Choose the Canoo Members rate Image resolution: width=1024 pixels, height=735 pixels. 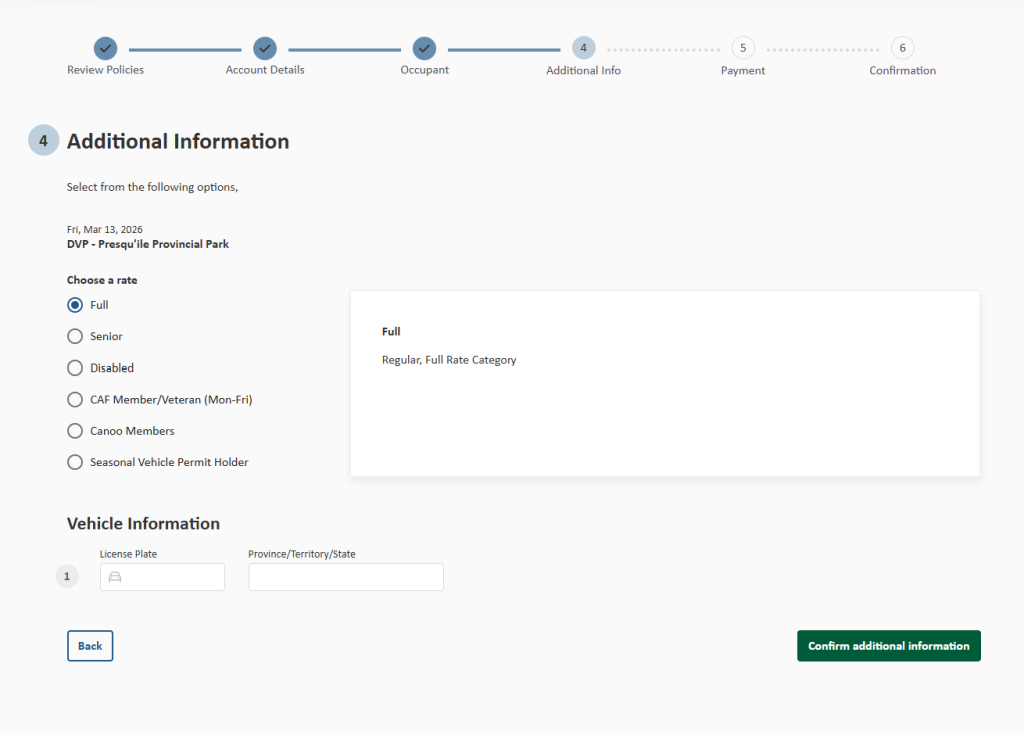(x=74, y=431)
